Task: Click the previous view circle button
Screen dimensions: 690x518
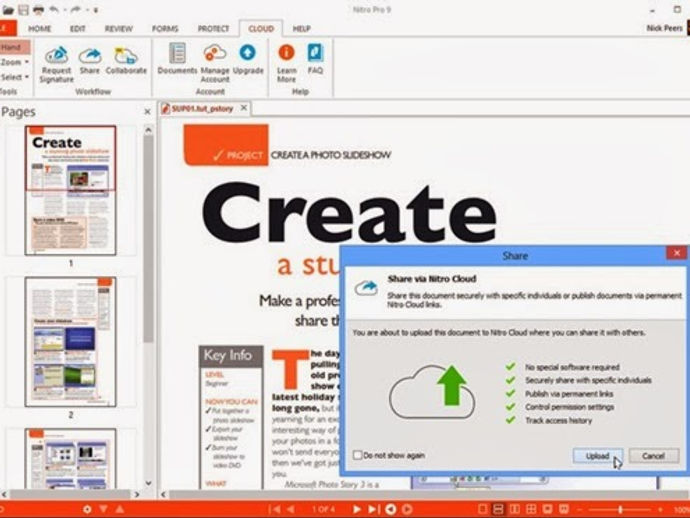Action: tap(390, 509)
